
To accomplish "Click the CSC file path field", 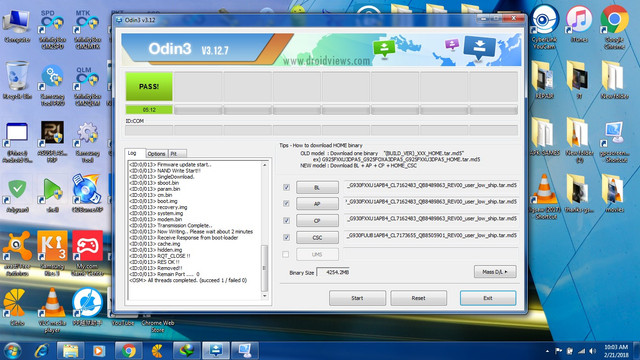I will (431, 236).
